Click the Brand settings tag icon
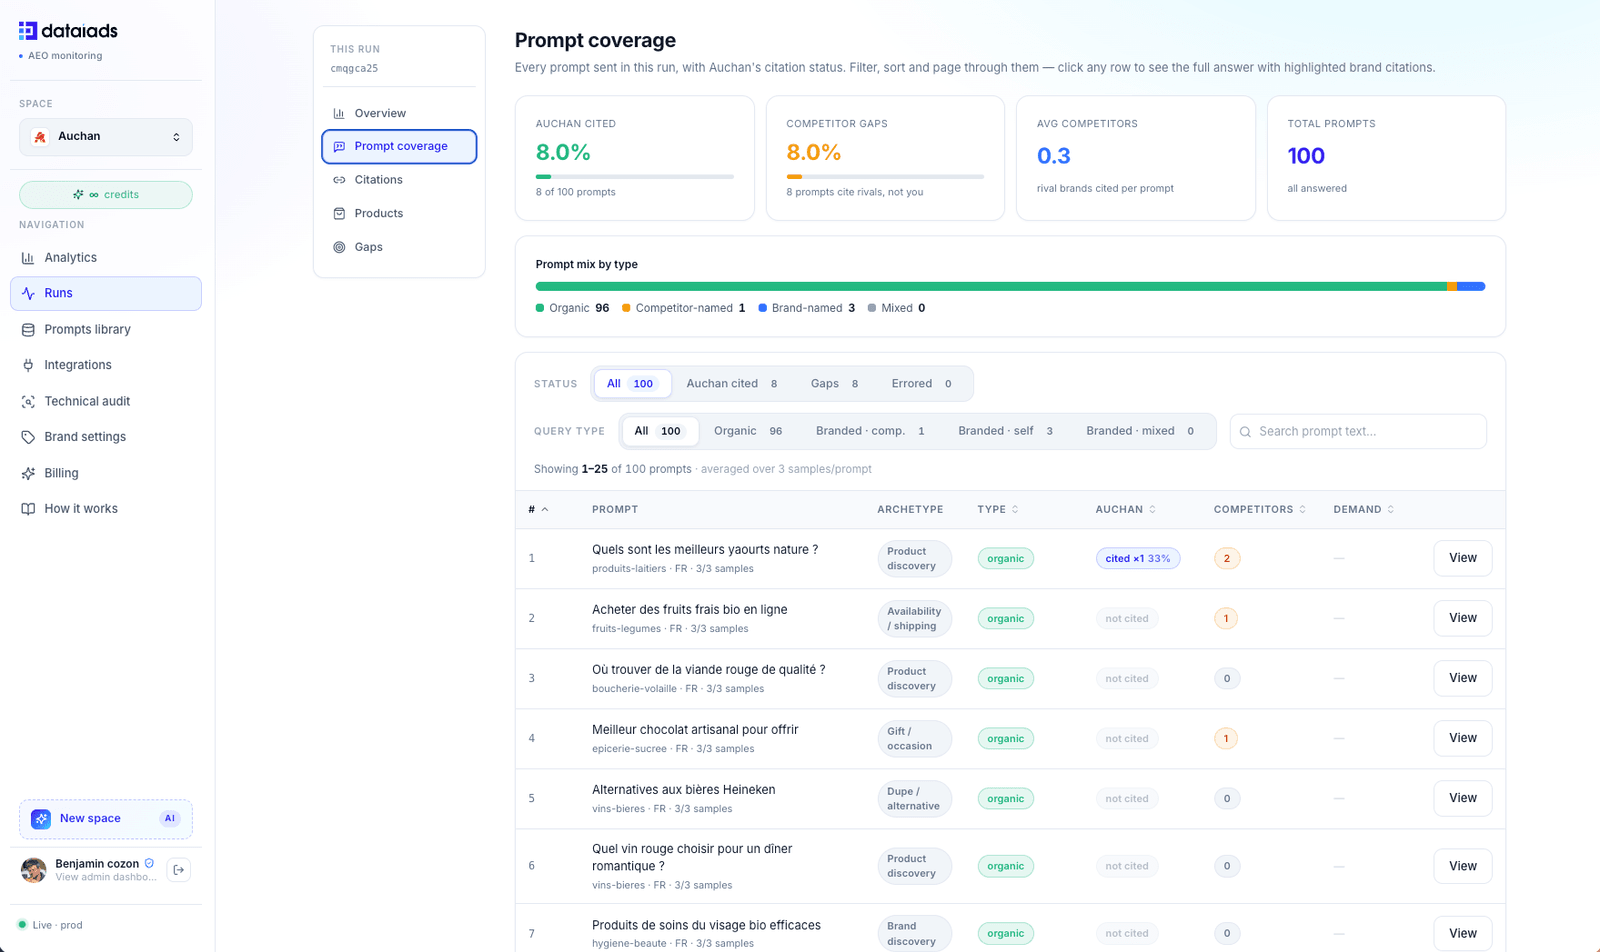Viewport: 1600px width, 952px height. [x=28, y=438]
